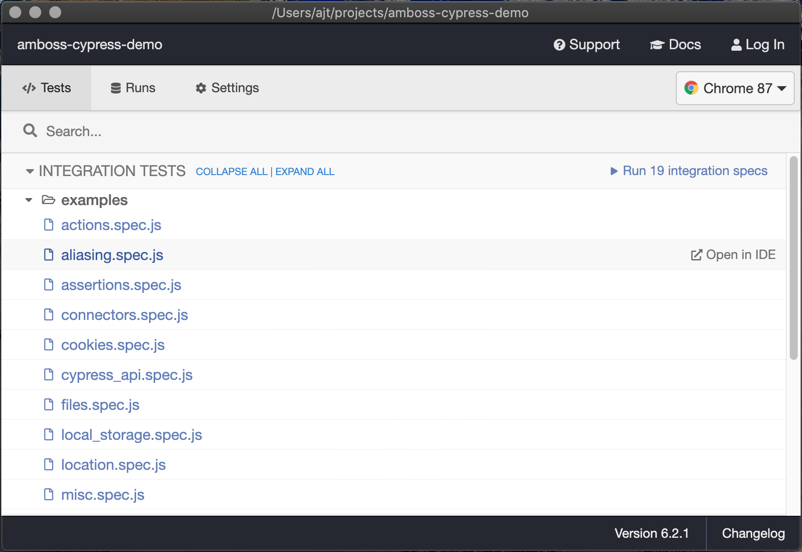Click the examples open-folder icon
Image resolution: width=802 pixels, height=552 pixels.
(49, 200)
